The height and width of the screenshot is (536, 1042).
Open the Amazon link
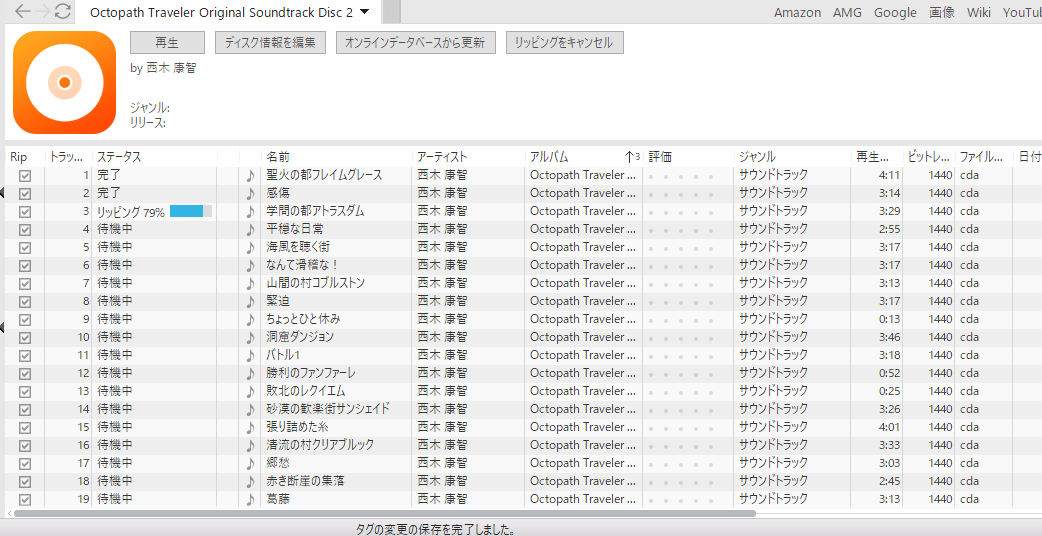[797, 13]
